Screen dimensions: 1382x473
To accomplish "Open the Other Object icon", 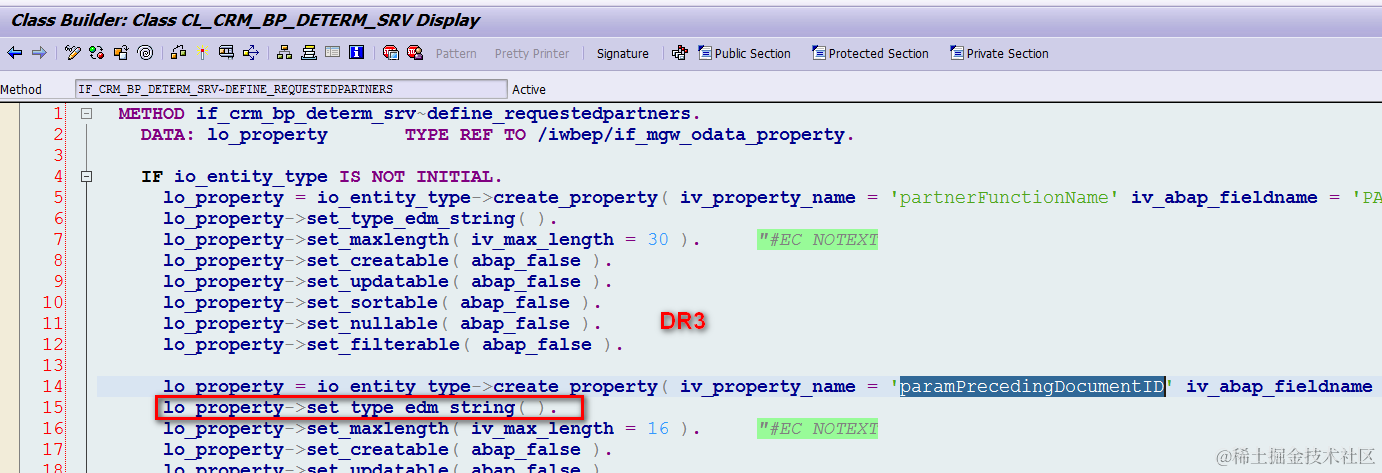I will coord(121,53).
